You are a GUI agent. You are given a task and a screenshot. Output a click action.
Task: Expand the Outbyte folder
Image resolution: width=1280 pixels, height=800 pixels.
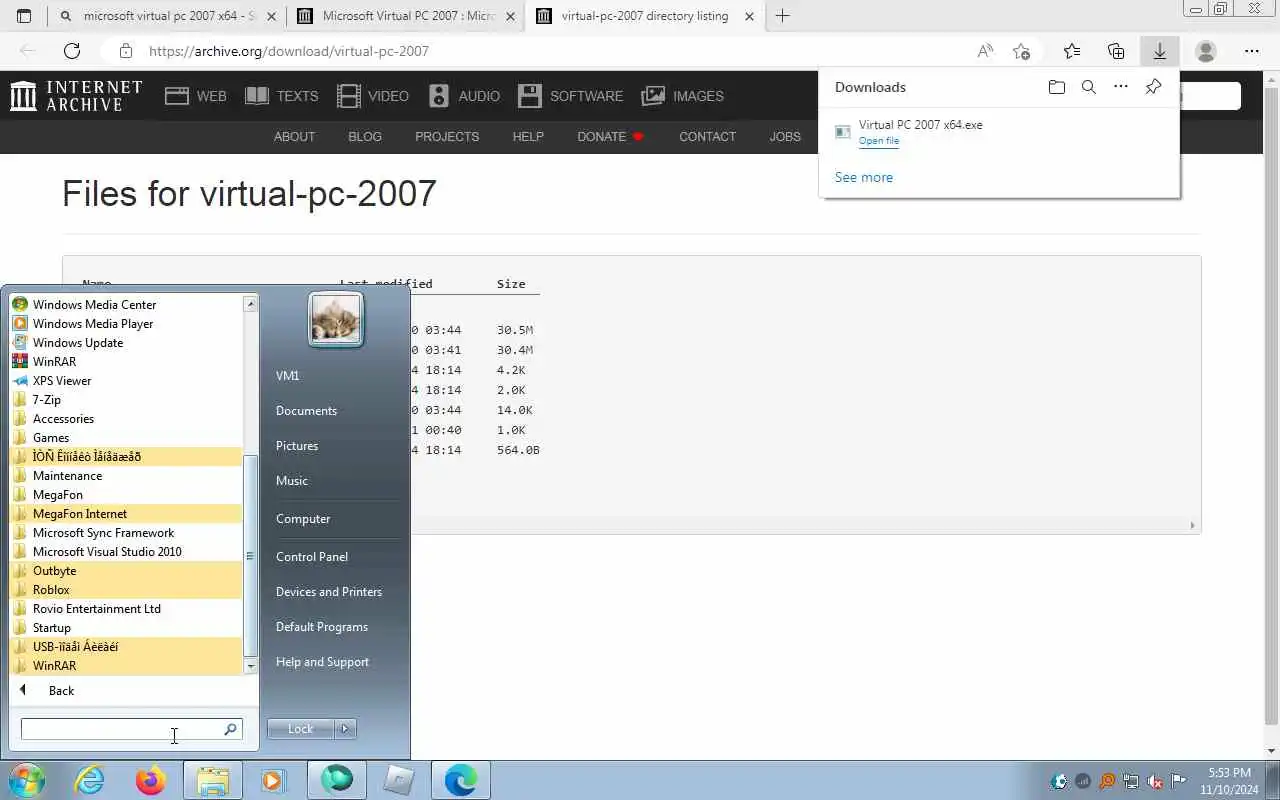click(x=126, y=570)
